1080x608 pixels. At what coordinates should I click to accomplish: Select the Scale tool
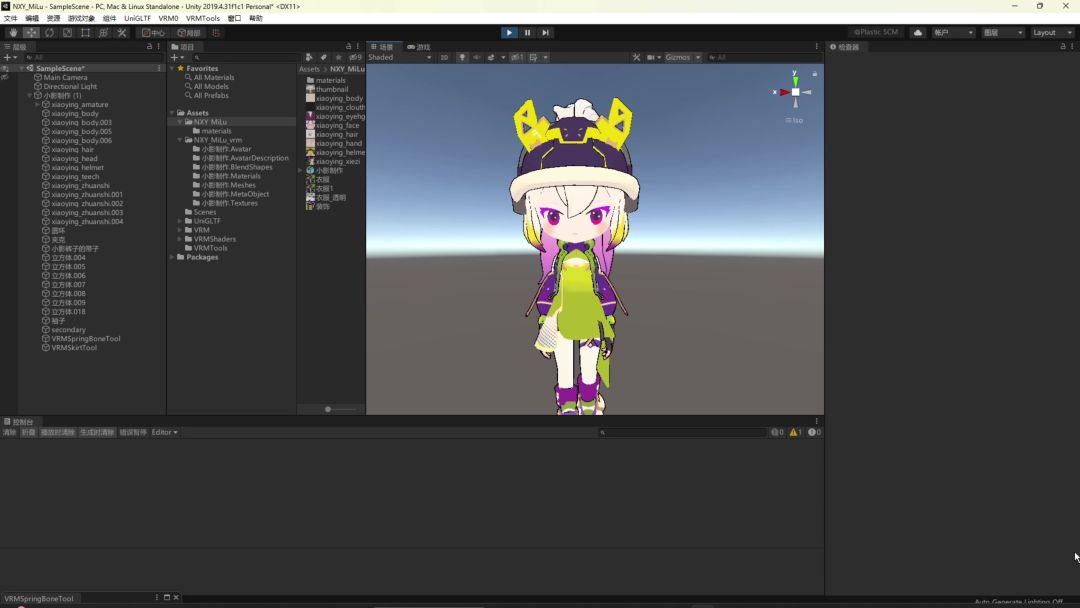pos(67,33)
